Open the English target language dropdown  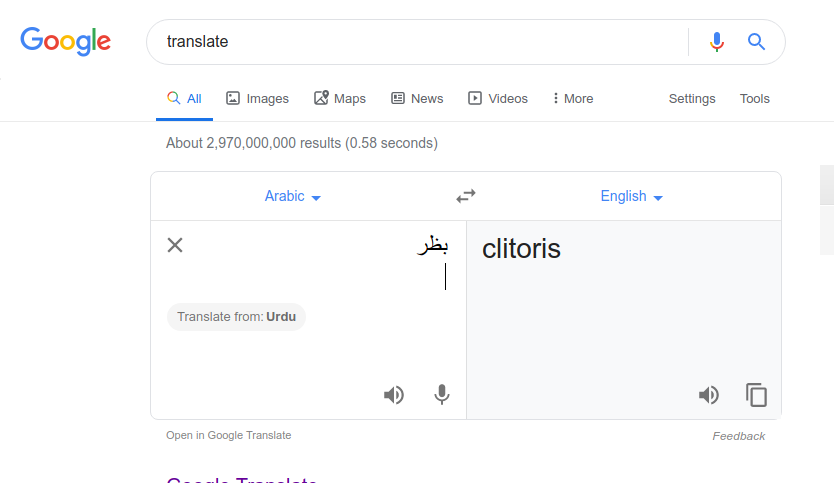pos(631,196)
